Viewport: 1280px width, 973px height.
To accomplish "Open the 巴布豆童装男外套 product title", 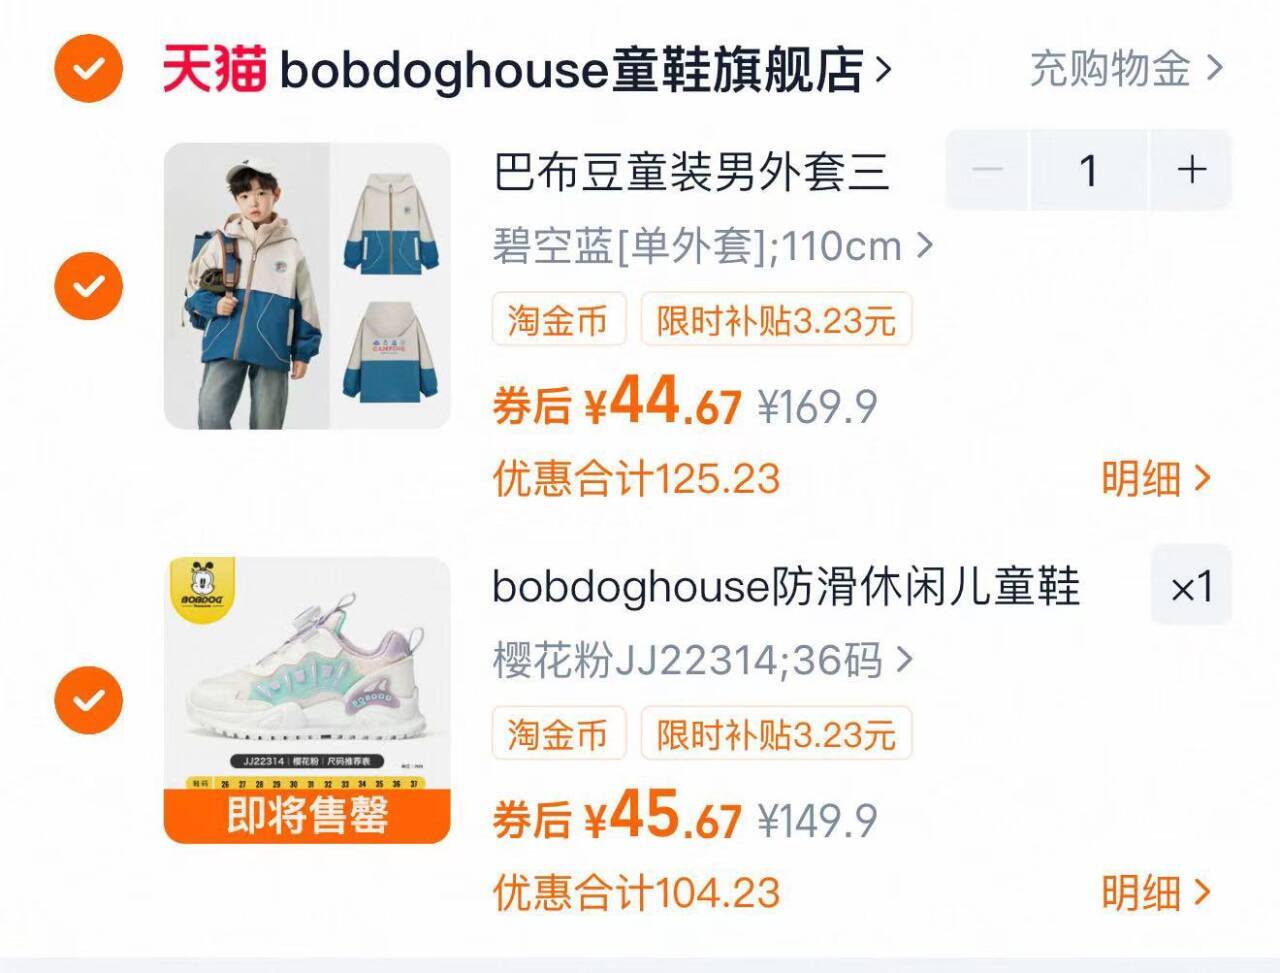I will tap(691, 172).
